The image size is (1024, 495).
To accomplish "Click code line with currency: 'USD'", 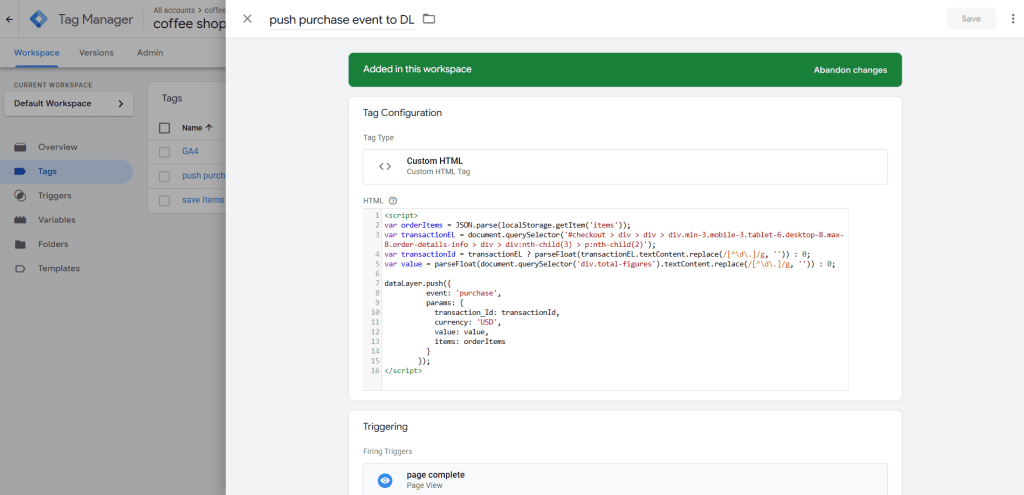I will click(x=468, y=322).
